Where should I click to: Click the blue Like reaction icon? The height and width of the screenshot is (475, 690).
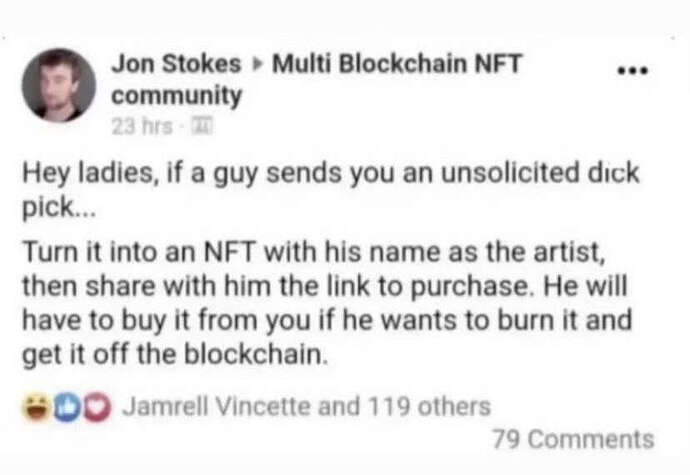[x=67, y=408]
